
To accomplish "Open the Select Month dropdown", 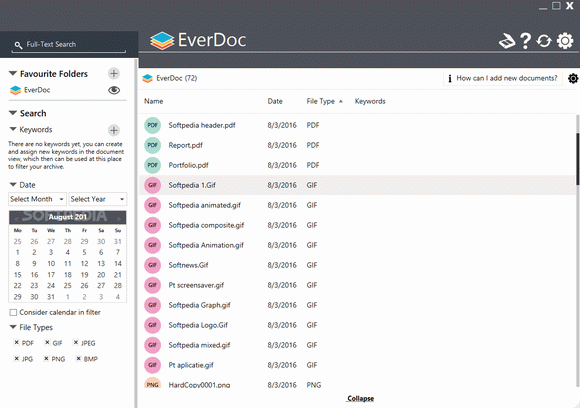I will pos(37,199).
